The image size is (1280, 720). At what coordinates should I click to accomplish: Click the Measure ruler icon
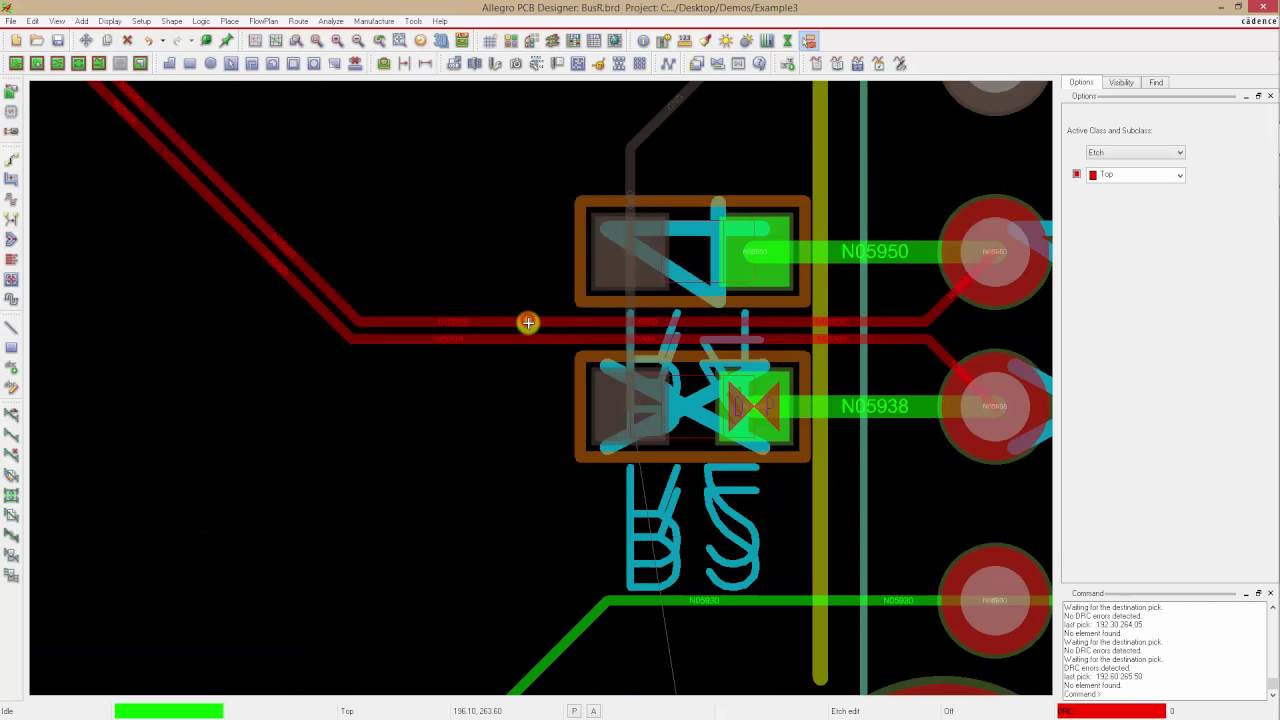(x=685, y=41)
